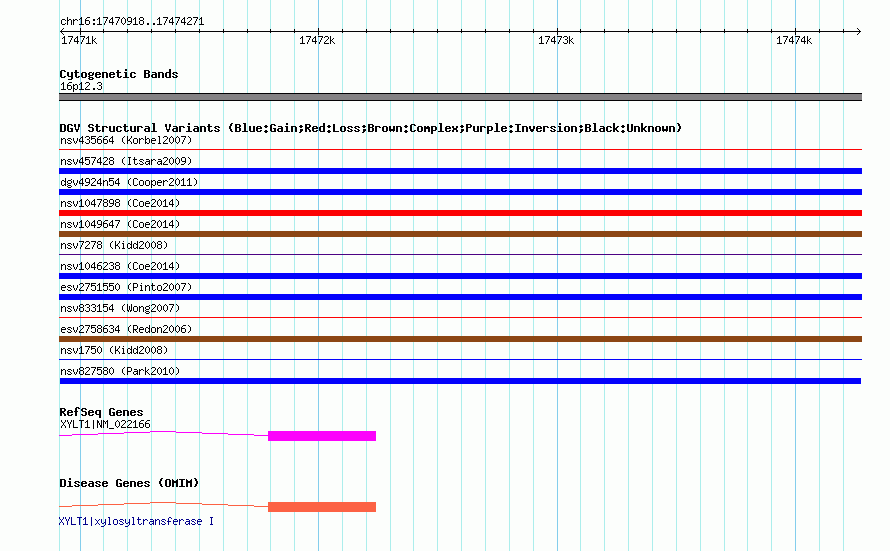Viewport: 890px width, 551px height.
Task: Click the magenta XYLT1 RefSeq exon block
Action: coord(322,436)
